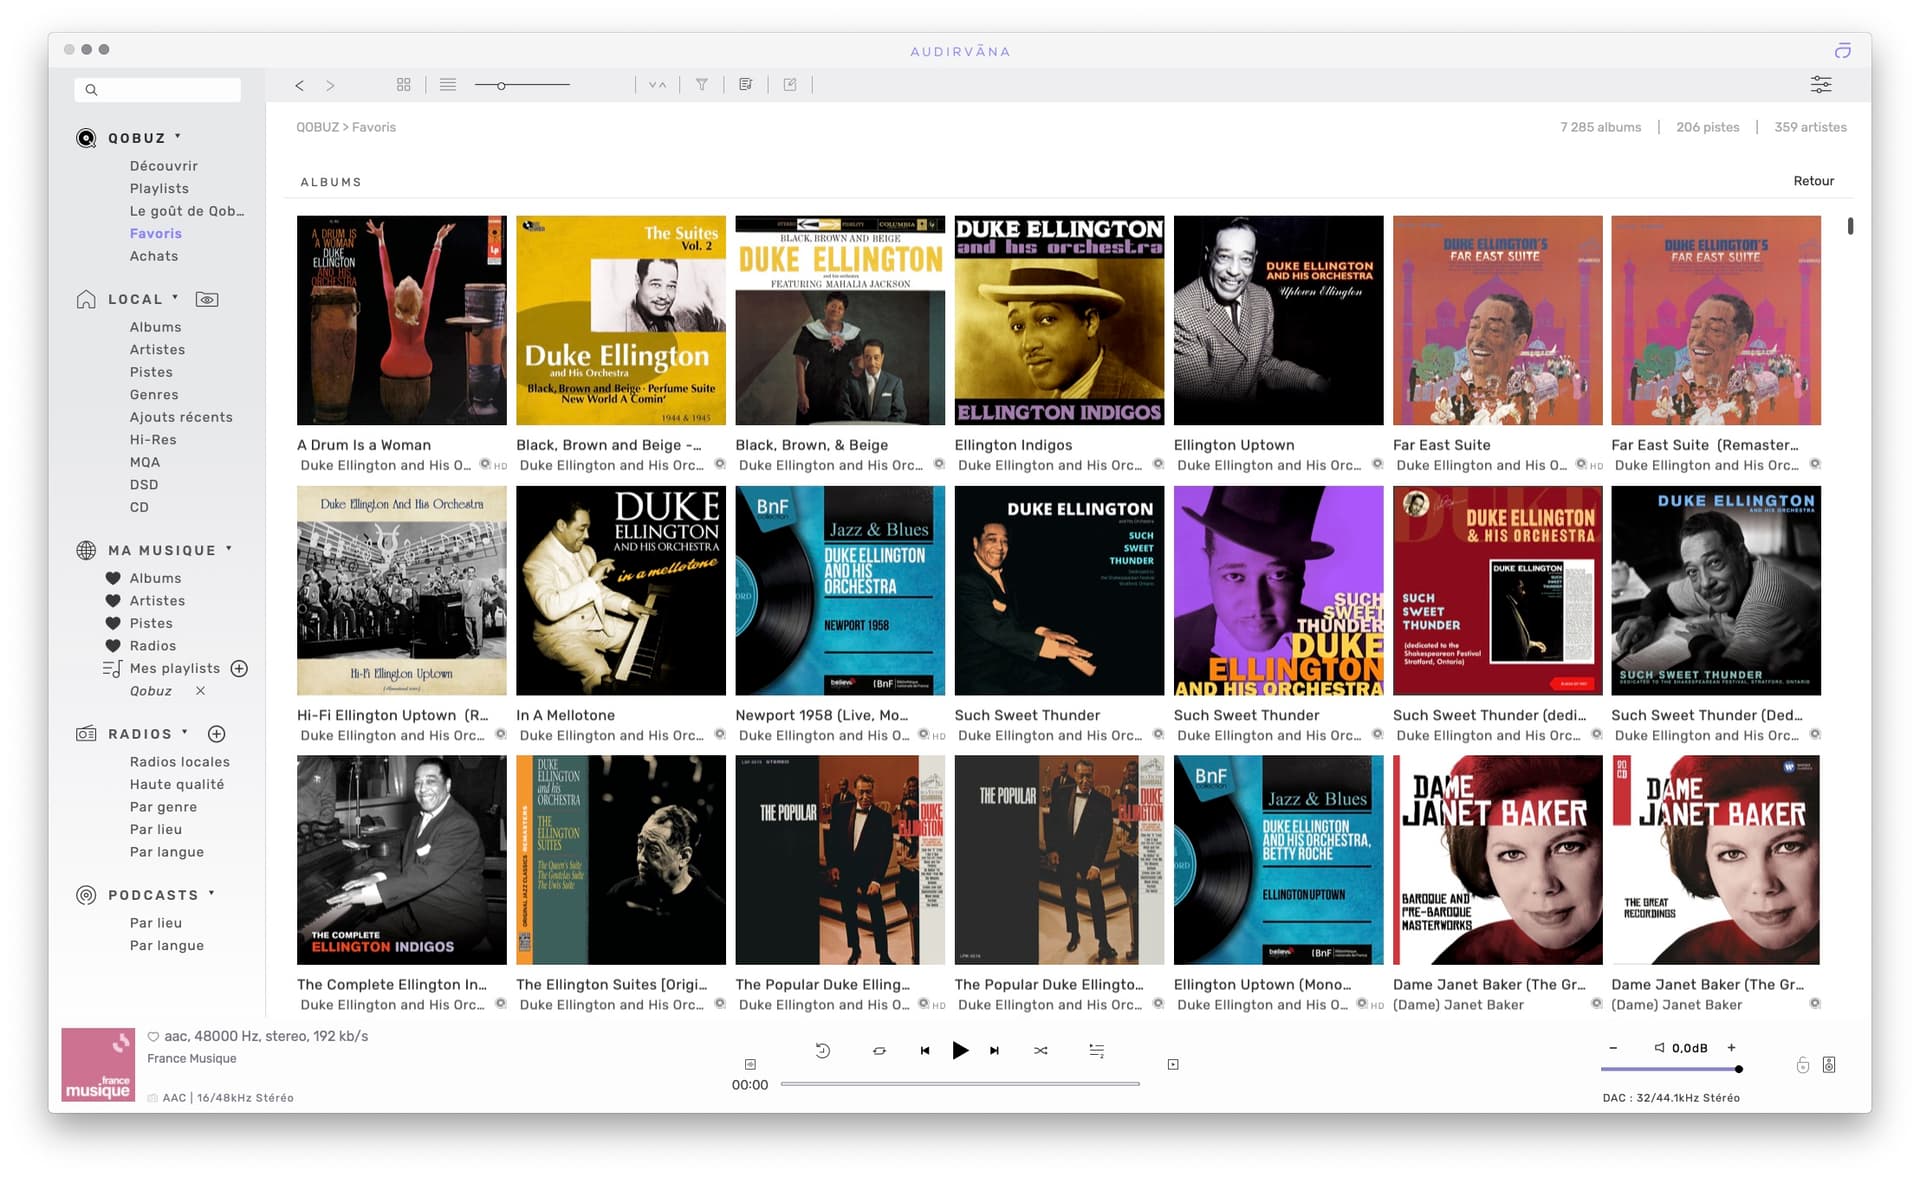Seek on the playback progress bar
1920x1177 pixels.
(960, 1084)
